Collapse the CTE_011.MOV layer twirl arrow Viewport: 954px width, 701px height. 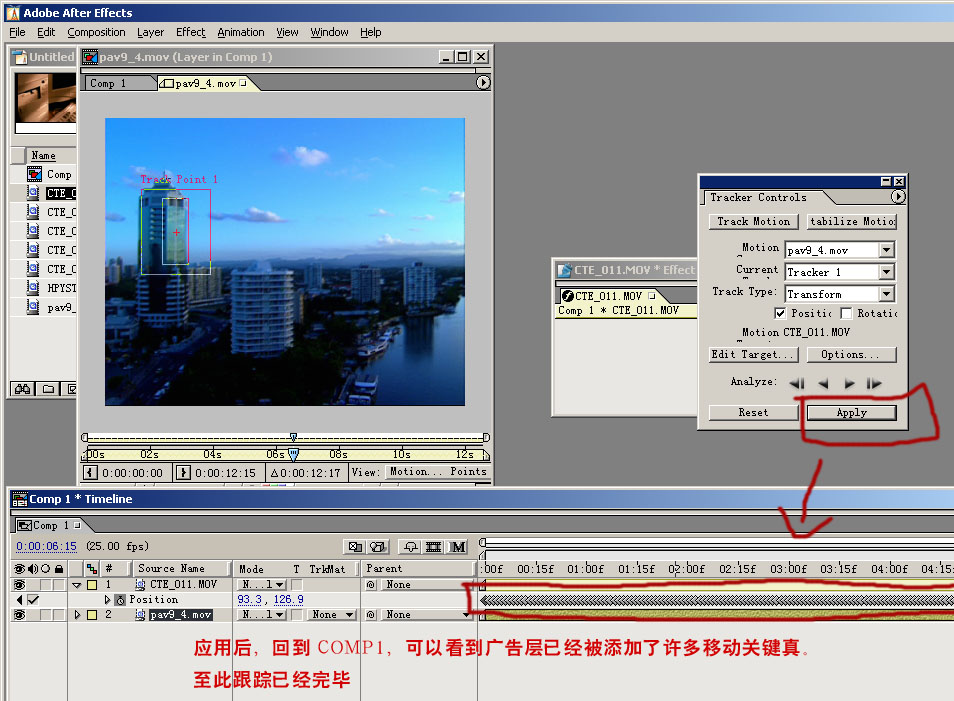pyautogui.click(x=77, y=585)
